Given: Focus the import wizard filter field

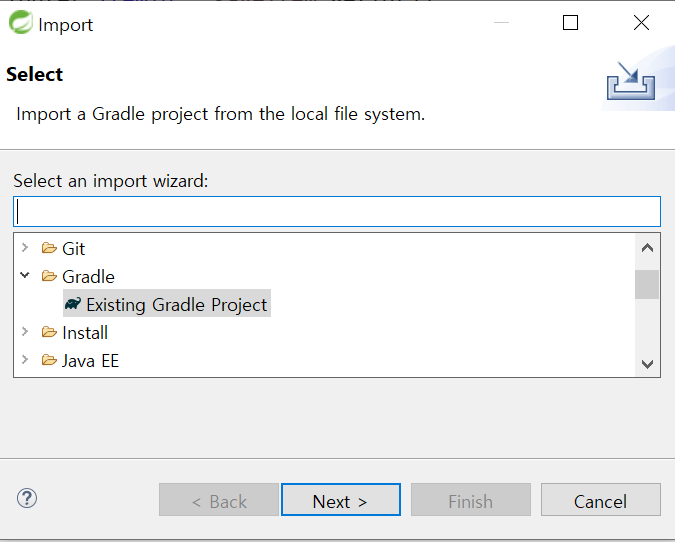Looking at the screenshot, I should 337,211.
